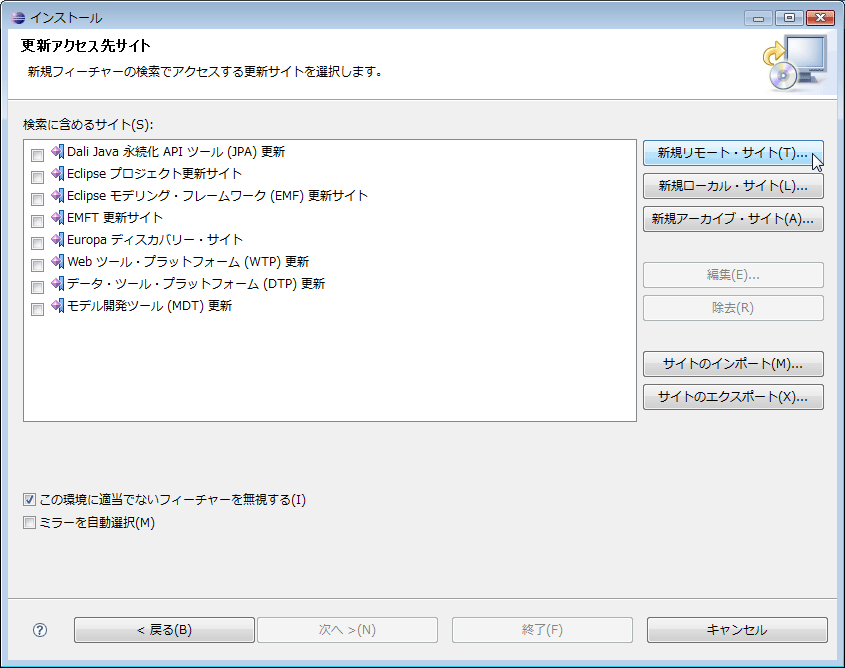The height and width of the screenshot is (668, 845).
Task: Cancel the install with キャンセル
Action: (737, 630)
